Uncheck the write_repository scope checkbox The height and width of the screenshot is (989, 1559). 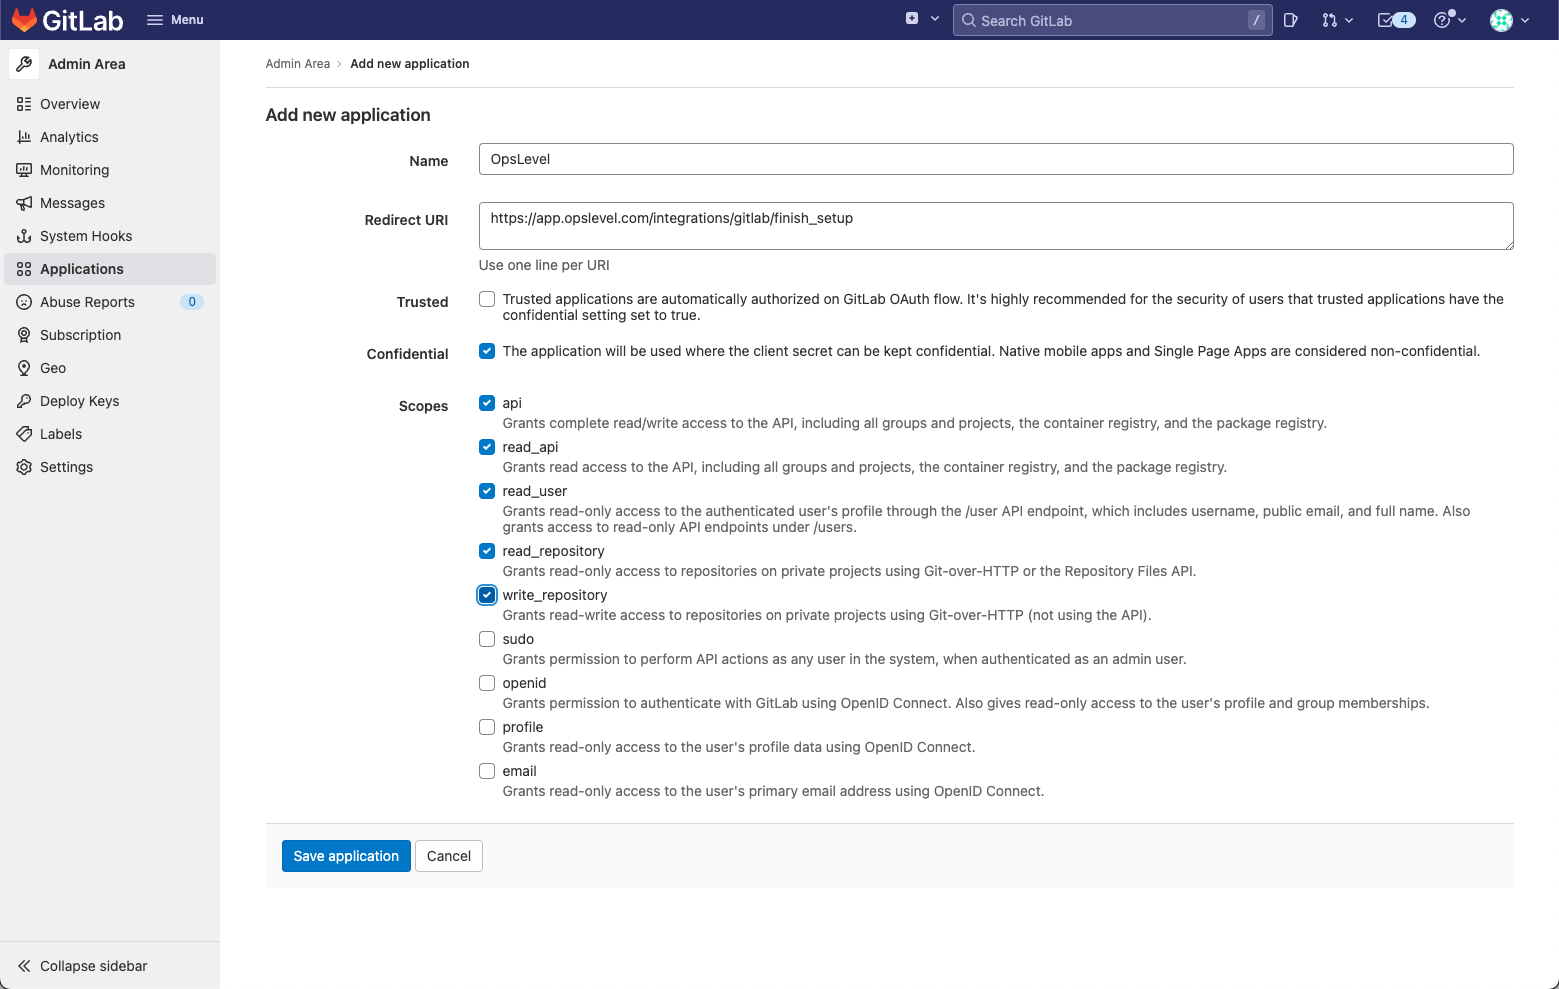(487, 595)
